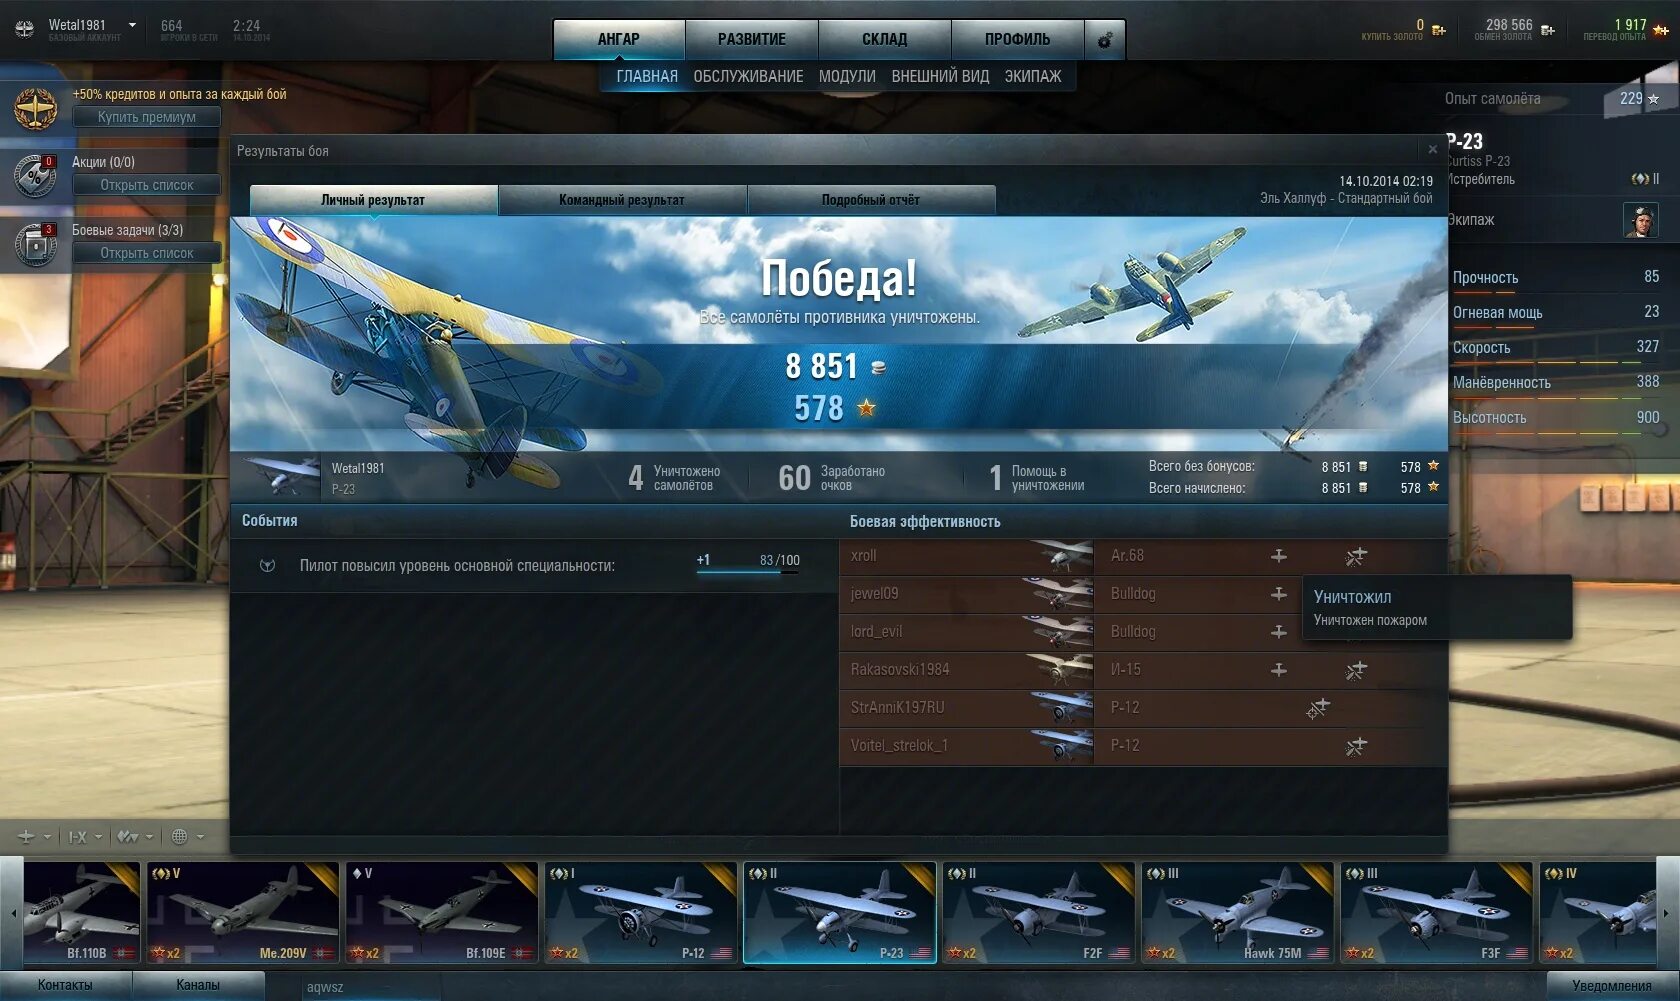Click the pilot skill icon in События
1680x1001 pixels.
[x=267, y=566]
